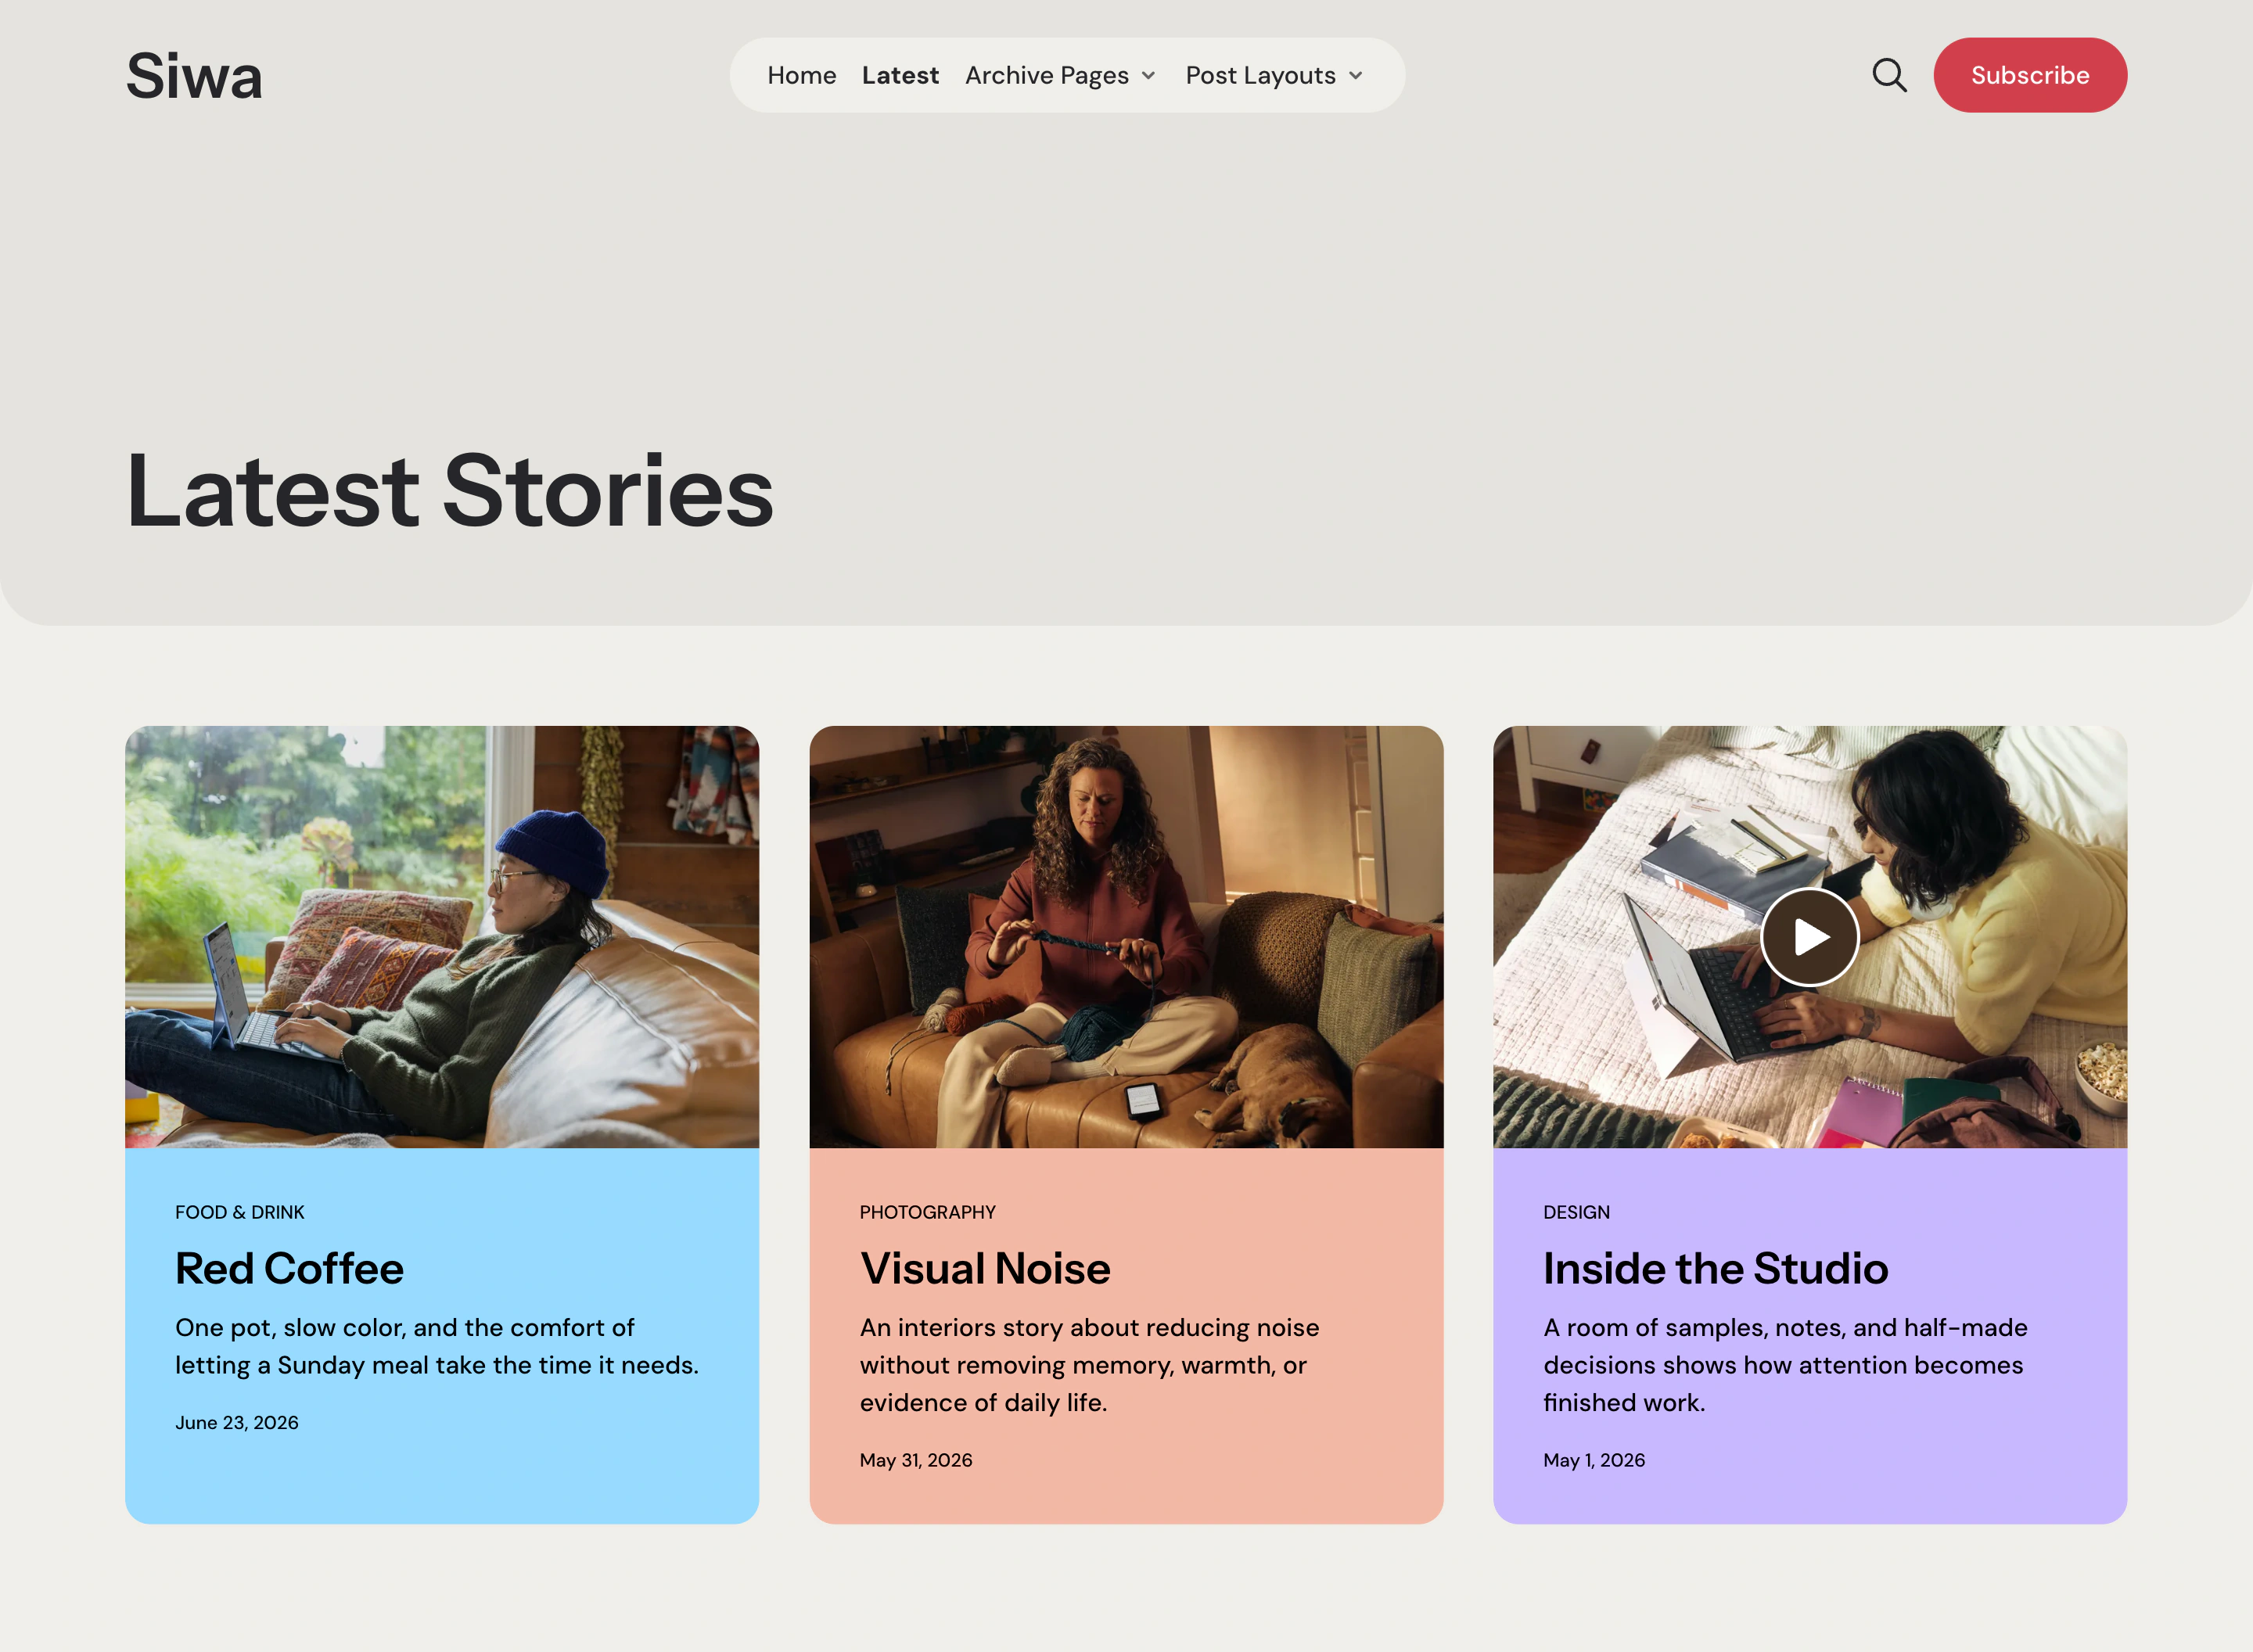This screenshot has width=2253, height=1652.
Task: Play the Inside the Studio video
Action: 1809,937
